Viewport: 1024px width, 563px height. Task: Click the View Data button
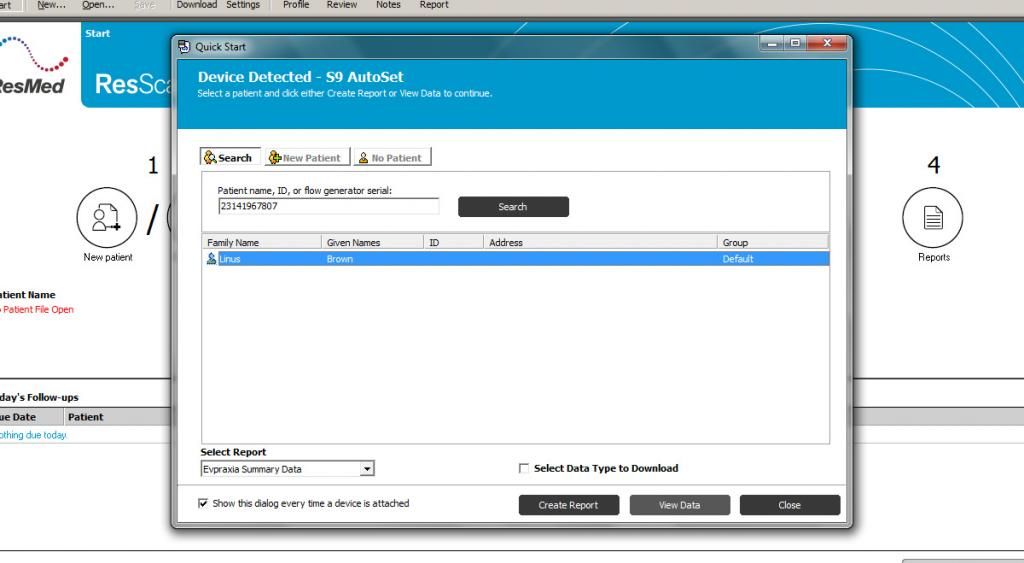pos(679,505)
